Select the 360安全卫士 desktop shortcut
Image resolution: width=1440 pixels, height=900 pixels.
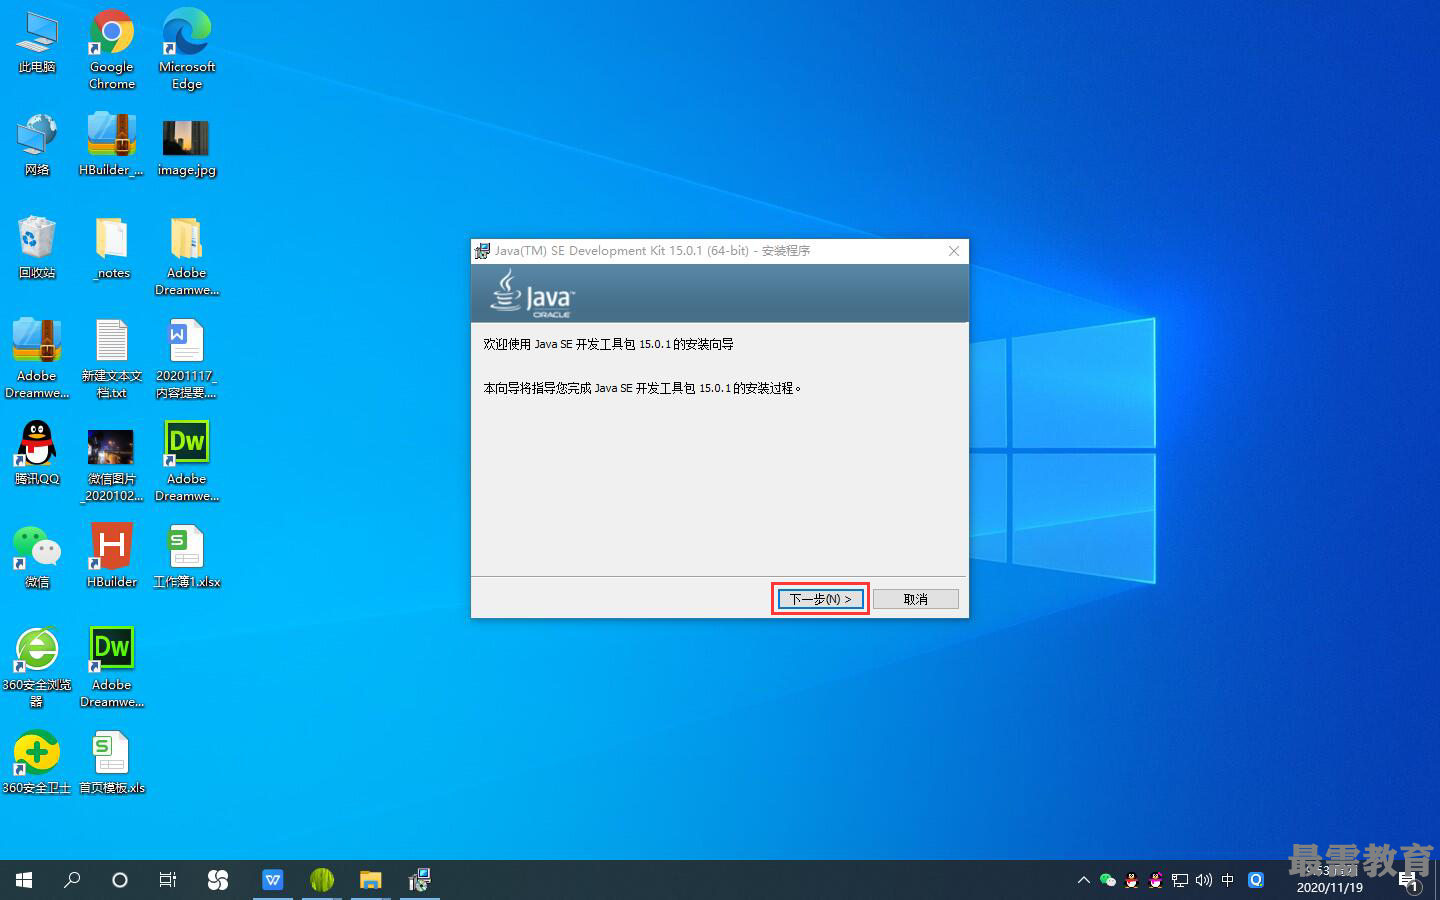tap(37, 763)
